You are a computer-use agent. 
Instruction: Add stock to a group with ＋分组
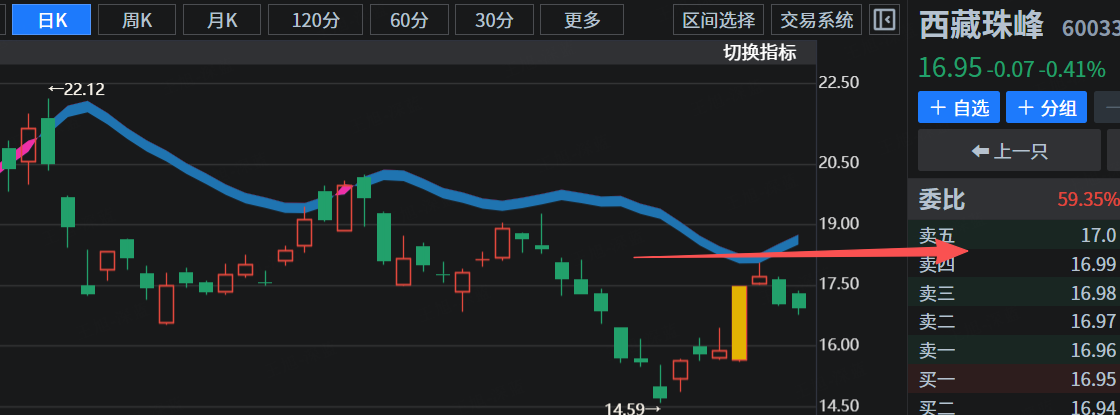pos(1047,108)
